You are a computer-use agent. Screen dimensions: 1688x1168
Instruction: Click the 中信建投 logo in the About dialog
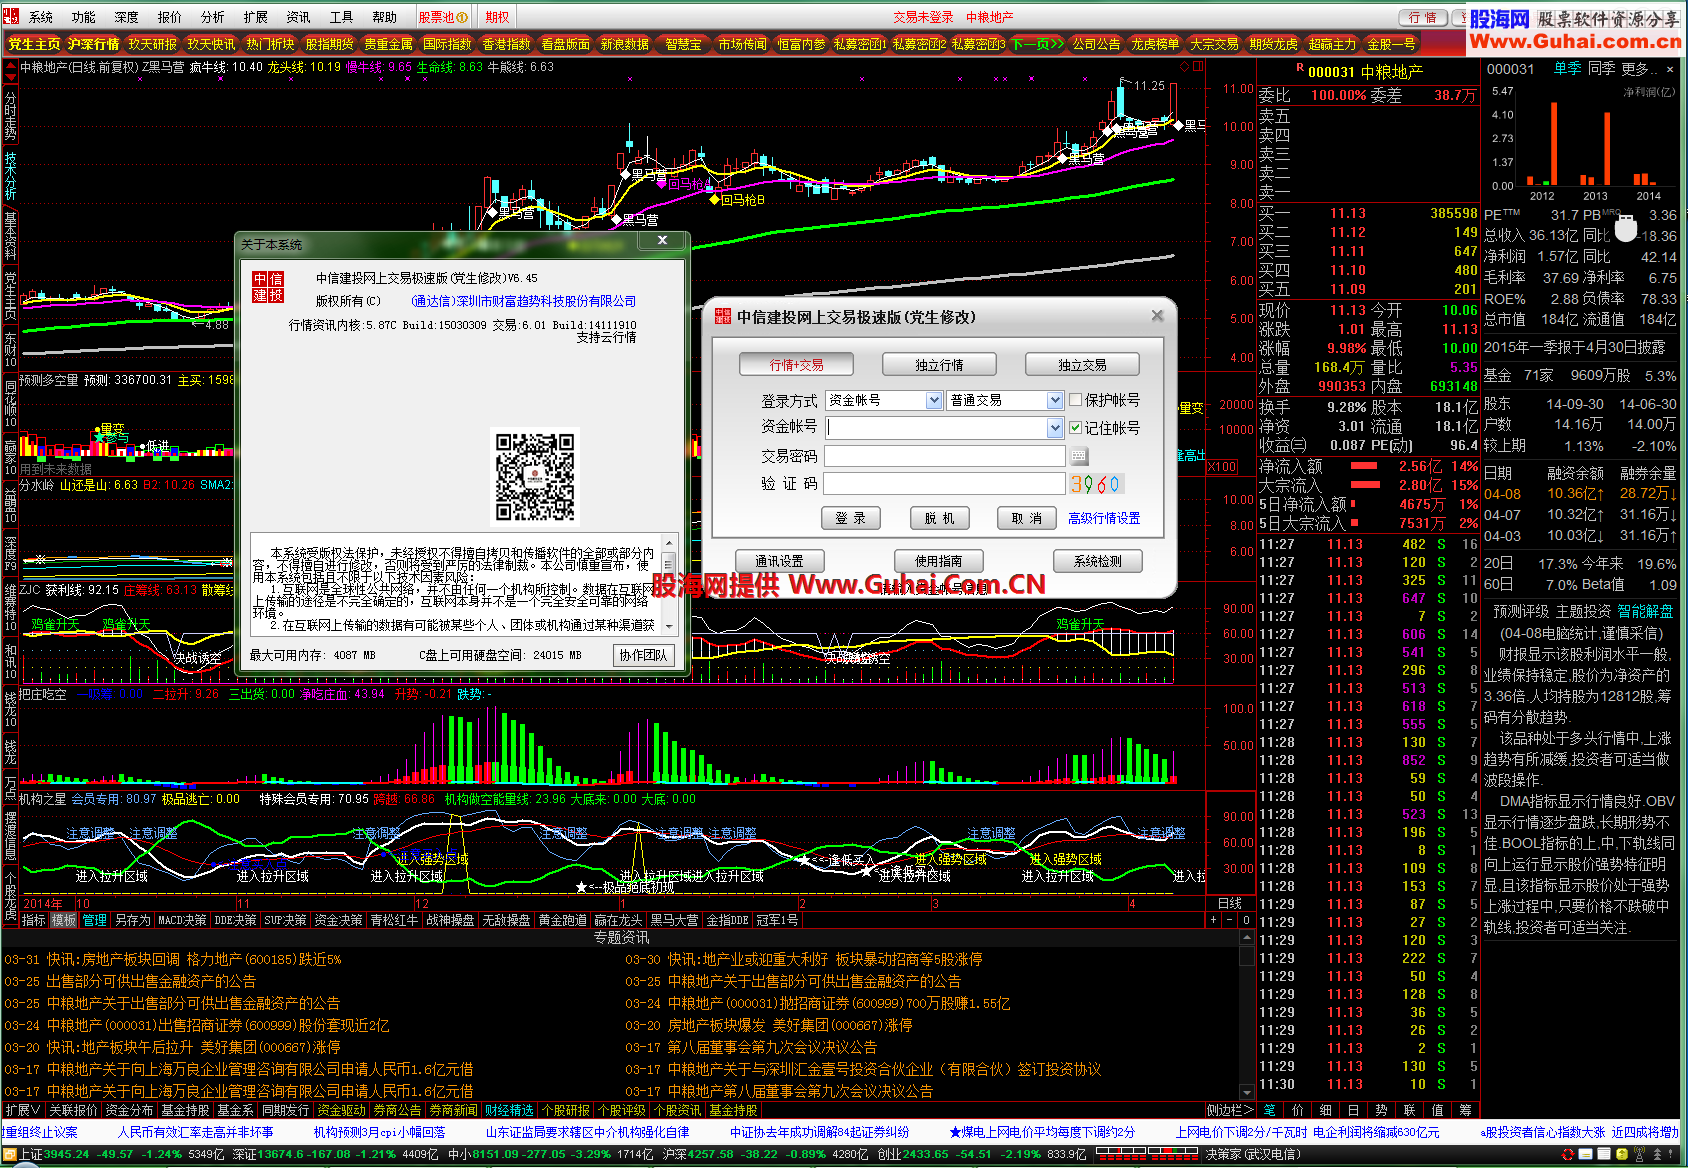click(x=267, y=287)
